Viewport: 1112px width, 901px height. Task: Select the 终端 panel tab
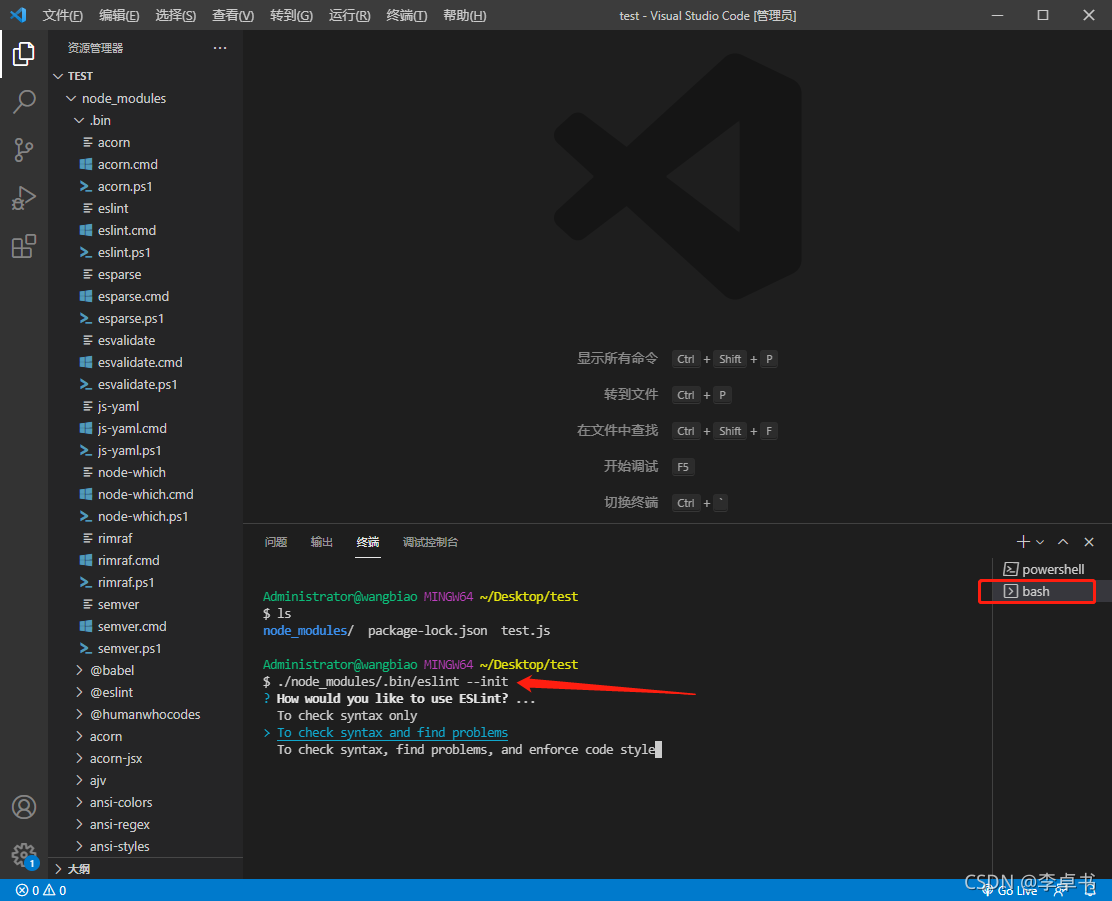point(367,542)
